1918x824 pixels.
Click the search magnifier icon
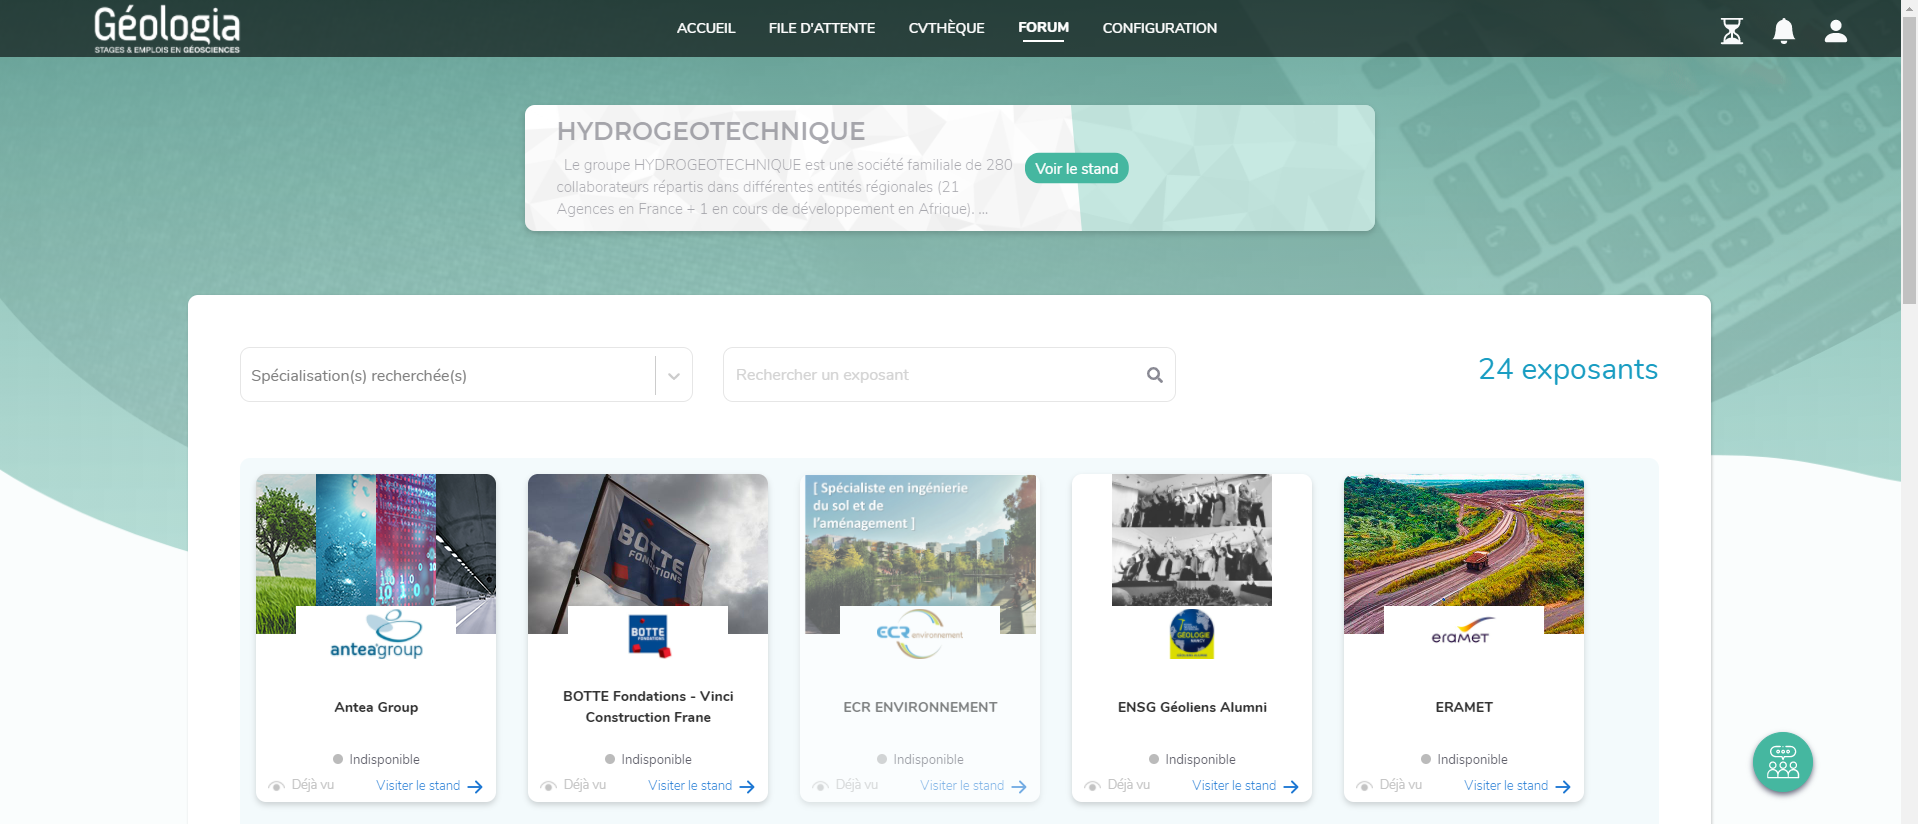point(1154,375)
